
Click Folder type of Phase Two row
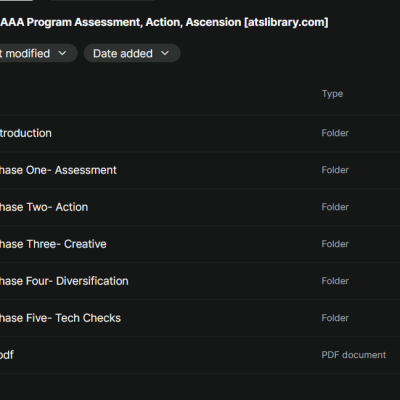[x=335, y=207]
